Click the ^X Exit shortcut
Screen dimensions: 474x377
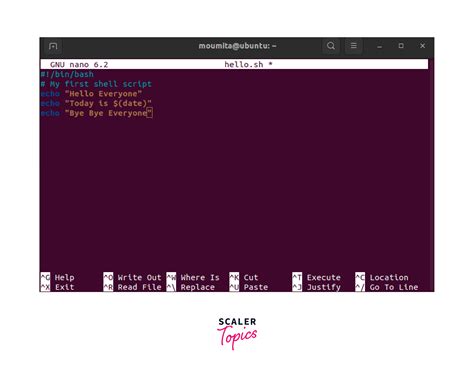pyautogui.click(x=57, y=287)
